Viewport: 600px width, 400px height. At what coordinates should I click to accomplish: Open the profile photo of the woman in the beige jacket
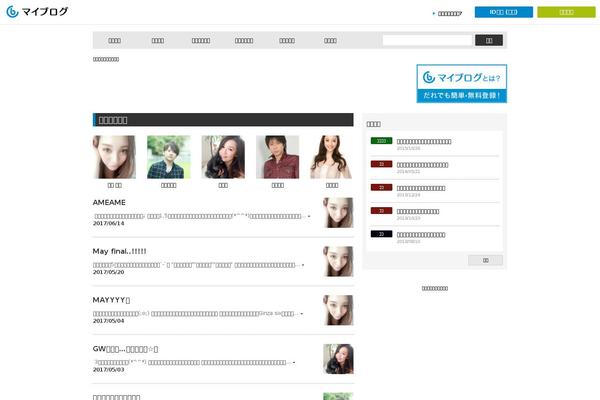[332, 157]
